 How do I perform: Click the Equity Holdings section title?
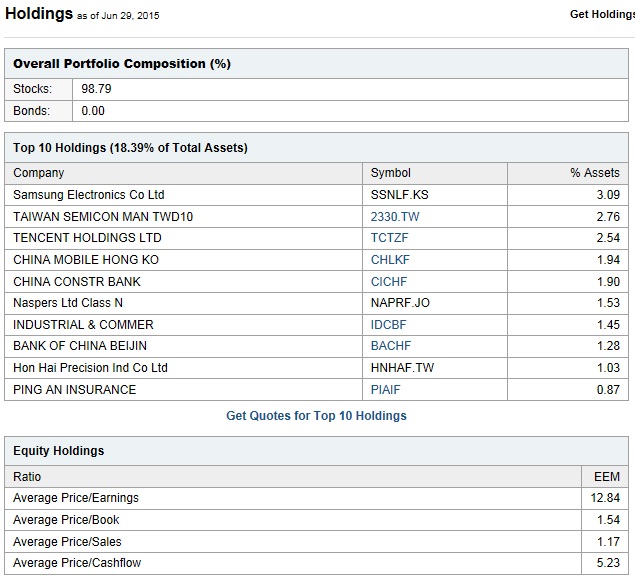(x=58, y=451)
